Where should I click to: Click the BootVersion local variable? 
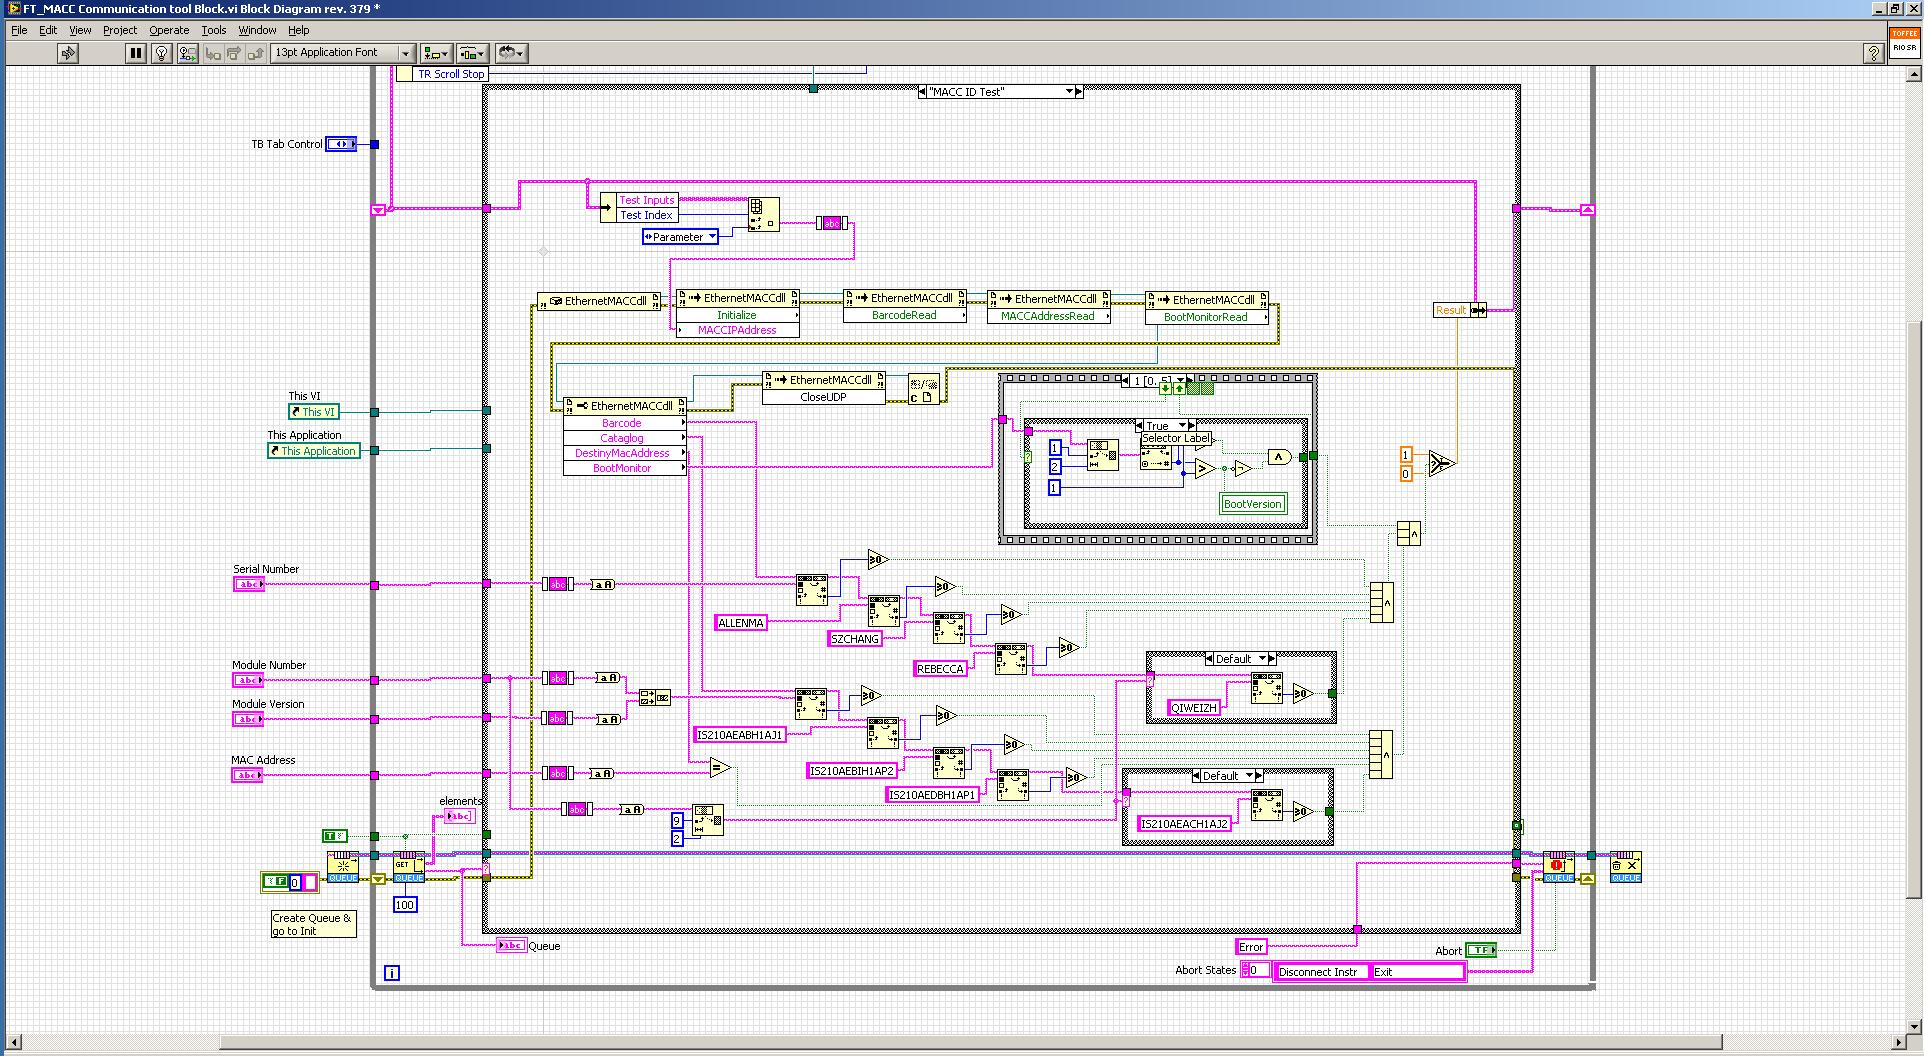pyautogui.click(x=1252, y=504)
